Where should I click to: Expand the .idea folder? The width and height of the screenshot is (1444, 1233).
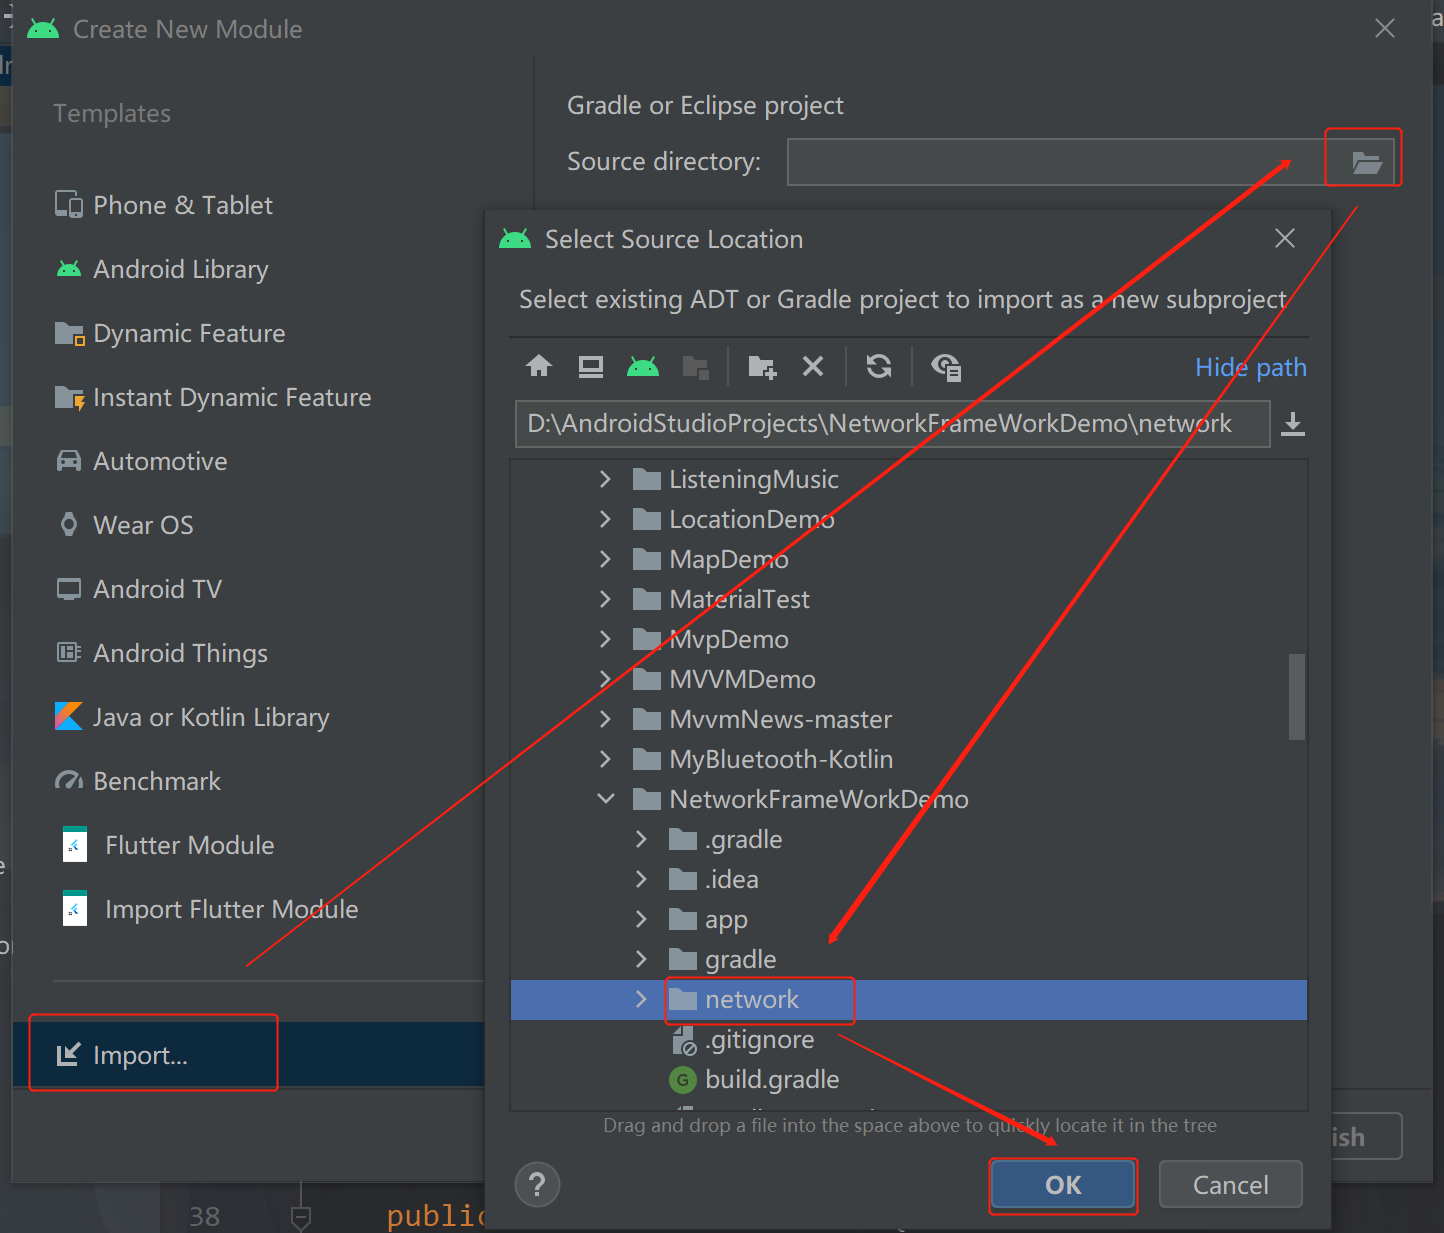pos(641,879)
